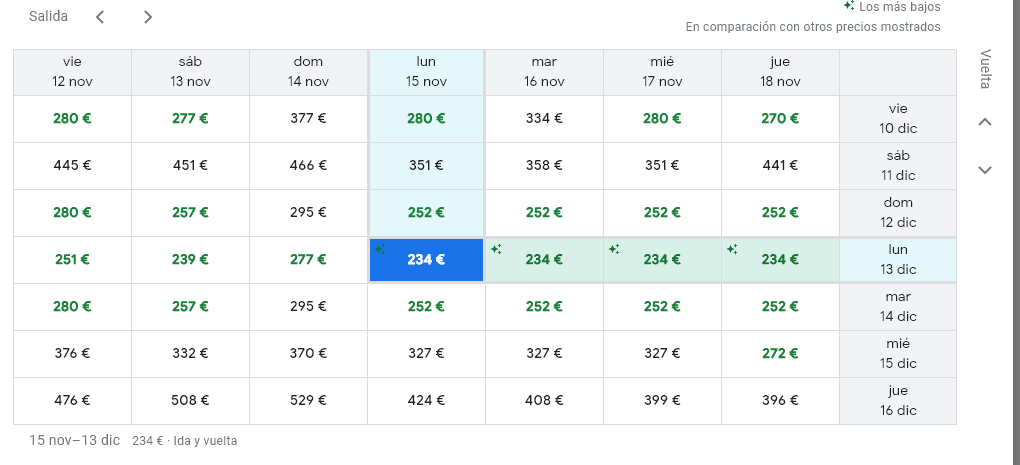Select the 445 € fare
The height and width of the screenshot is (465, 1020).
click(x=72, y=166)
